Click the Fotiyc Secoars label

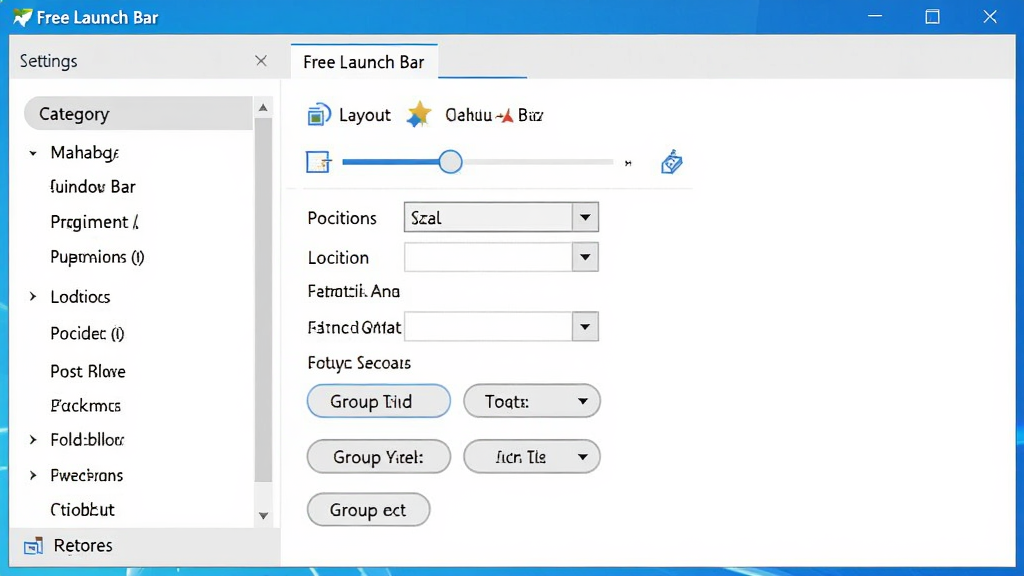[359, 363]
